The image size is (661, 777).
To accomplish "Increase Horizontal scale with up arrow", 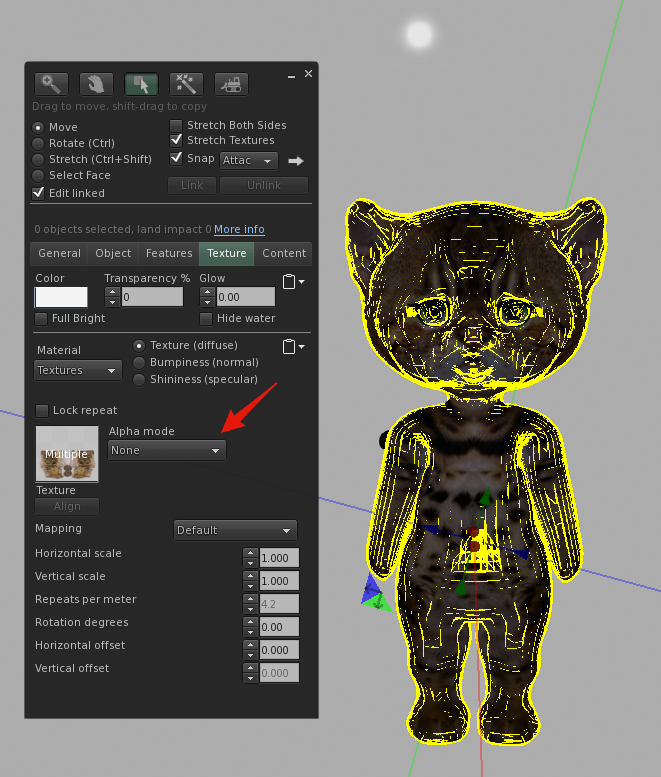I will pos(250,553).
